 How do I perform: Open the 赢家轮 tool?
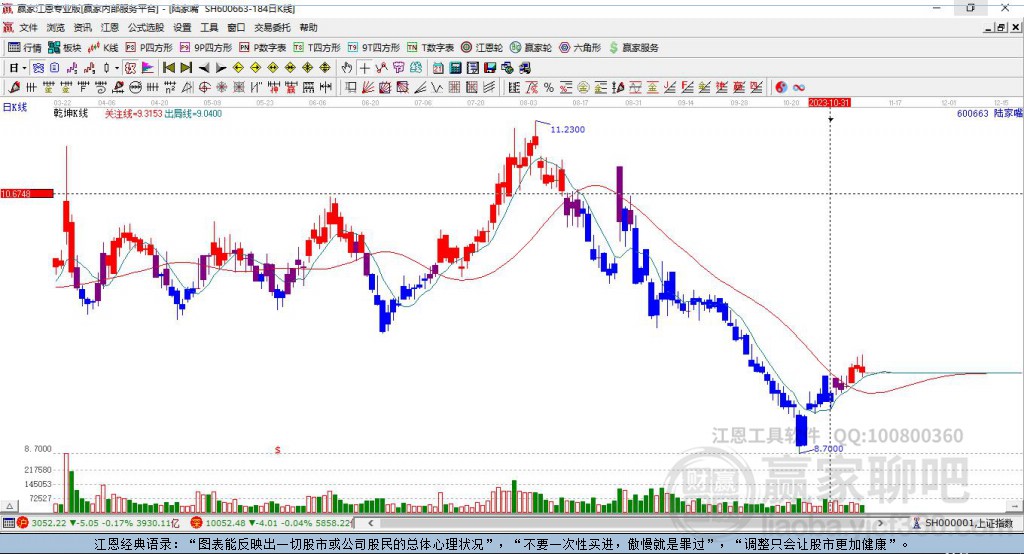coord(531,48)
